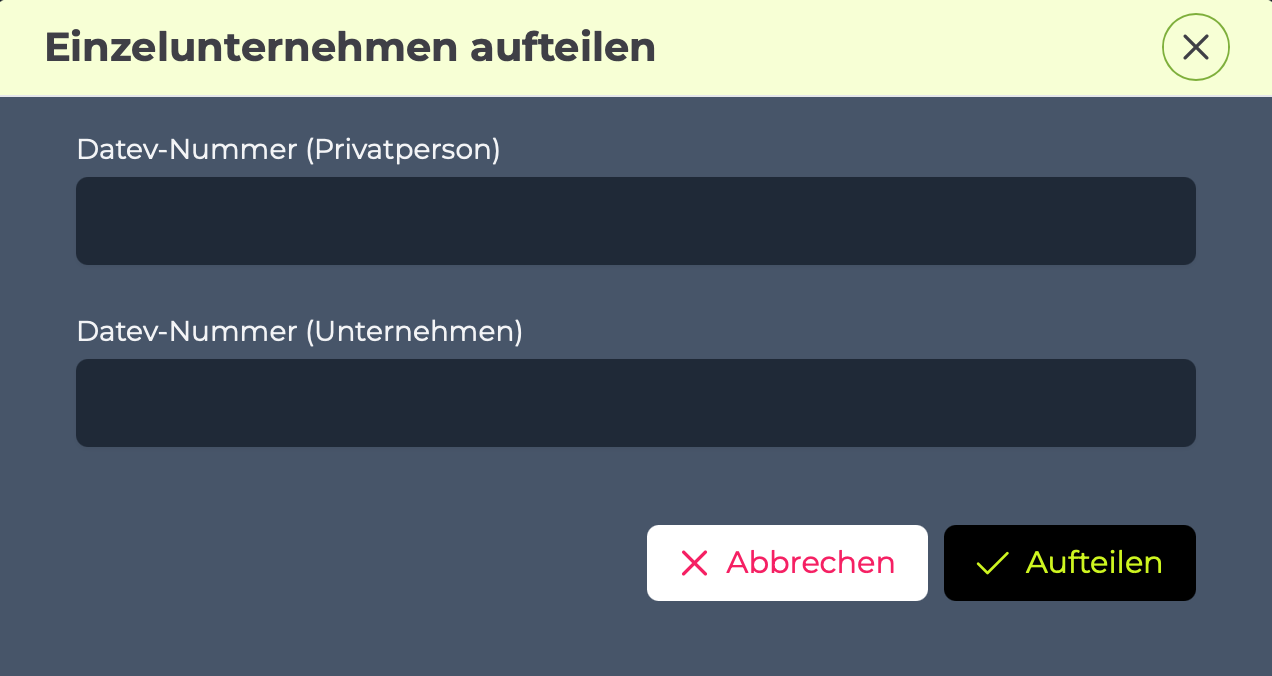Close the Einzelunternehmen aufteilen dialog

[x=1195, y=47]
